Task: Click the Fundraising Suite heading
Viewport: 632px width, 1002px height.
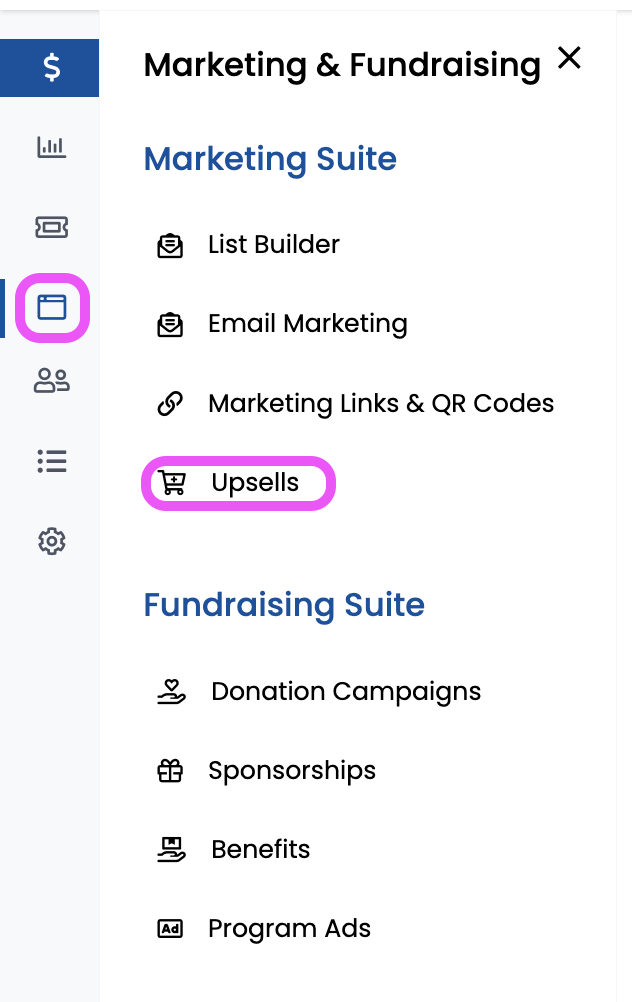Action: (284, 605)
